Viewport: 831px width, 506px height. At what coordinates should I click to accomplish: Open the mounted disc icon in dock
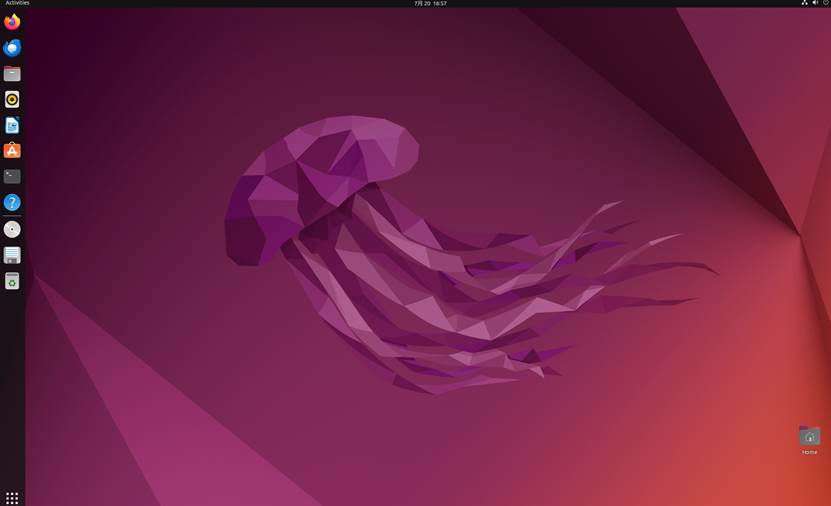point(12,229)
